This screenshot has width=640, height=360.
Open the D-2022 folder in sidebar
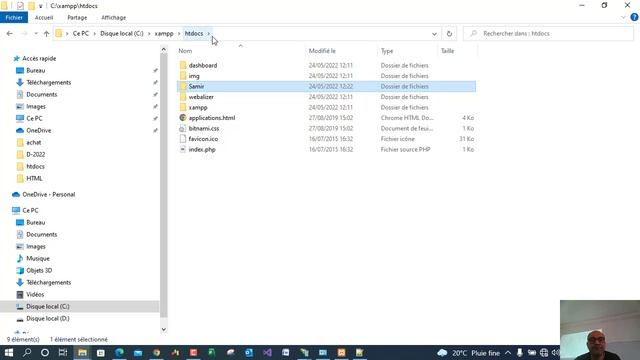click(36, 154)
